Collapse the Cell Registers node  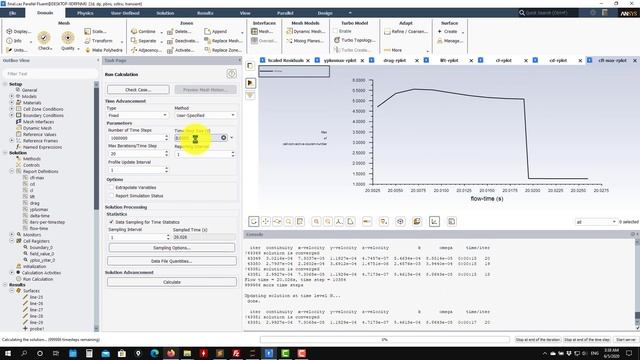pyautogui.click(x=12, y=241)
